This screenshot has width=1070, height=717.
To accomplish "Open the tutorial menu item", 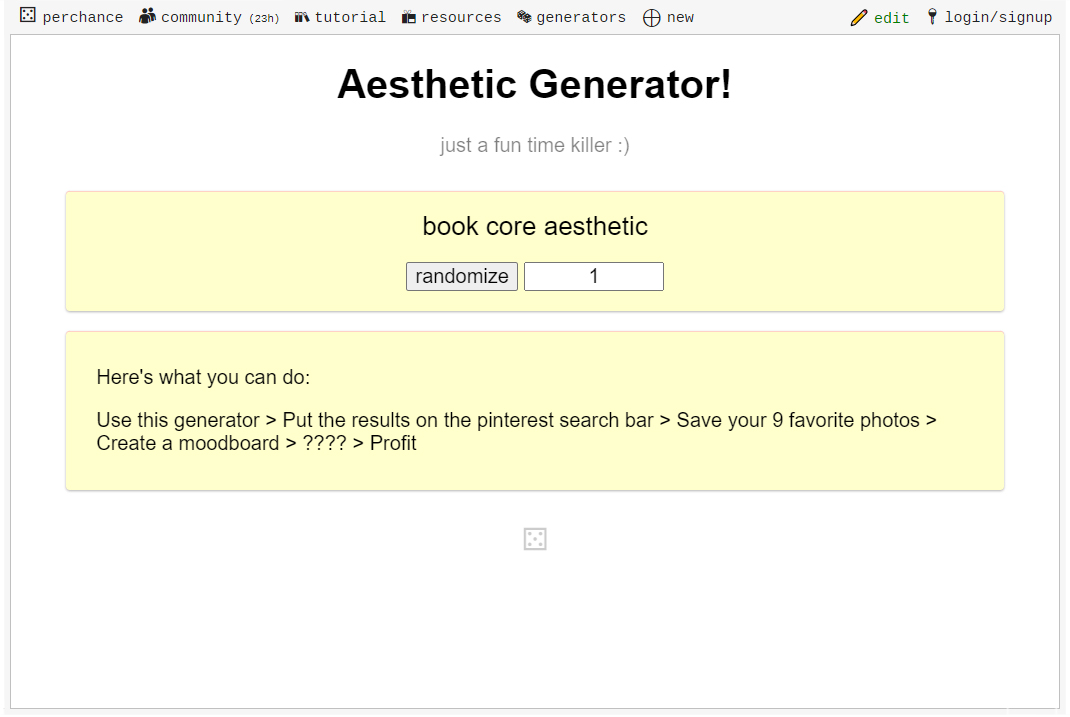I will pyautogui.click(x=350, y=17).
